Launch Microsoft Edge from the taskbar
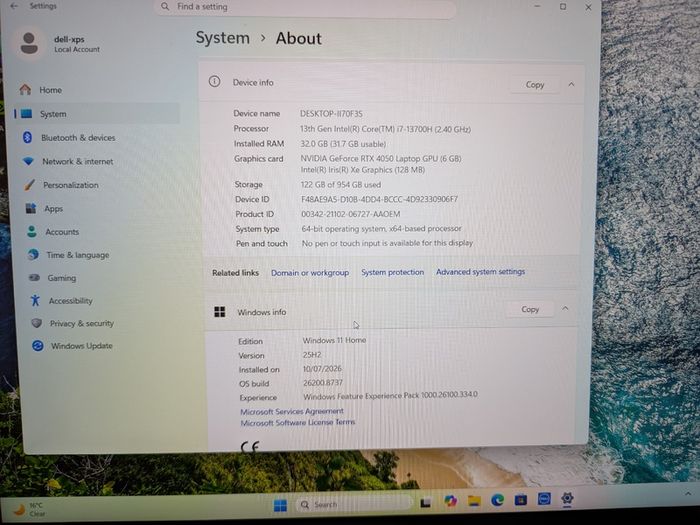Screen dimensions: 700x525 497,500
